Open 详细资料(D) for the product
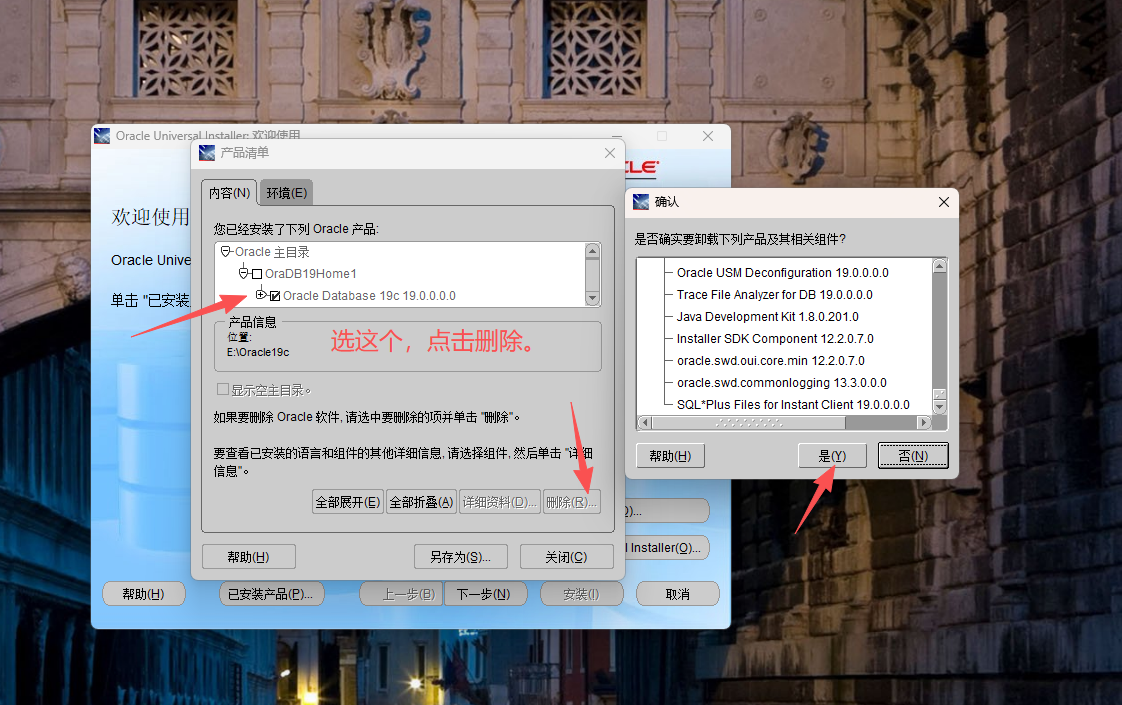 pos(499,502)
